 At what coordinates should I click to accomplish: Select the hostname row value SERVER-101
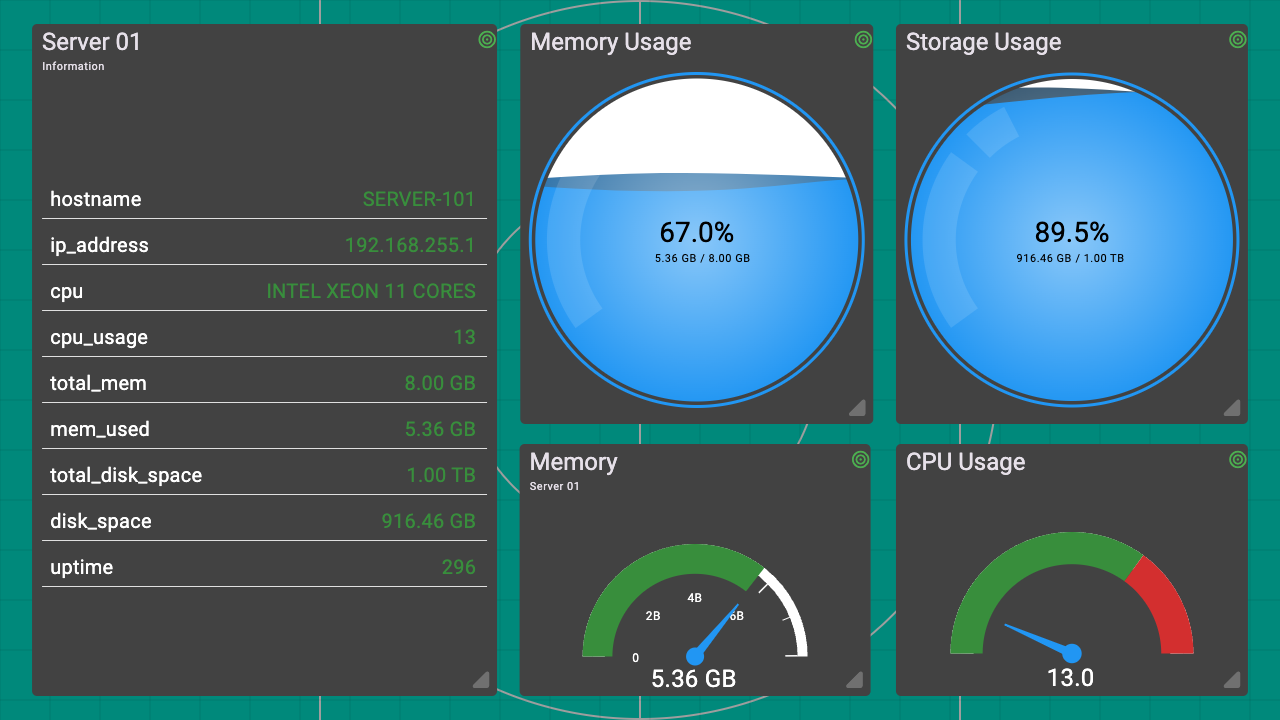tap(418, 199)
